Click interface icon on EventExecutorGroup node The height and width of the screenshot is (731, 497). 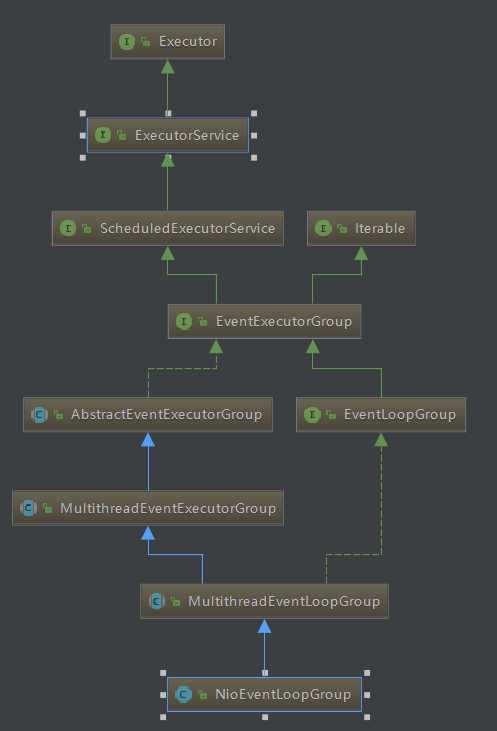pos(184,321)
